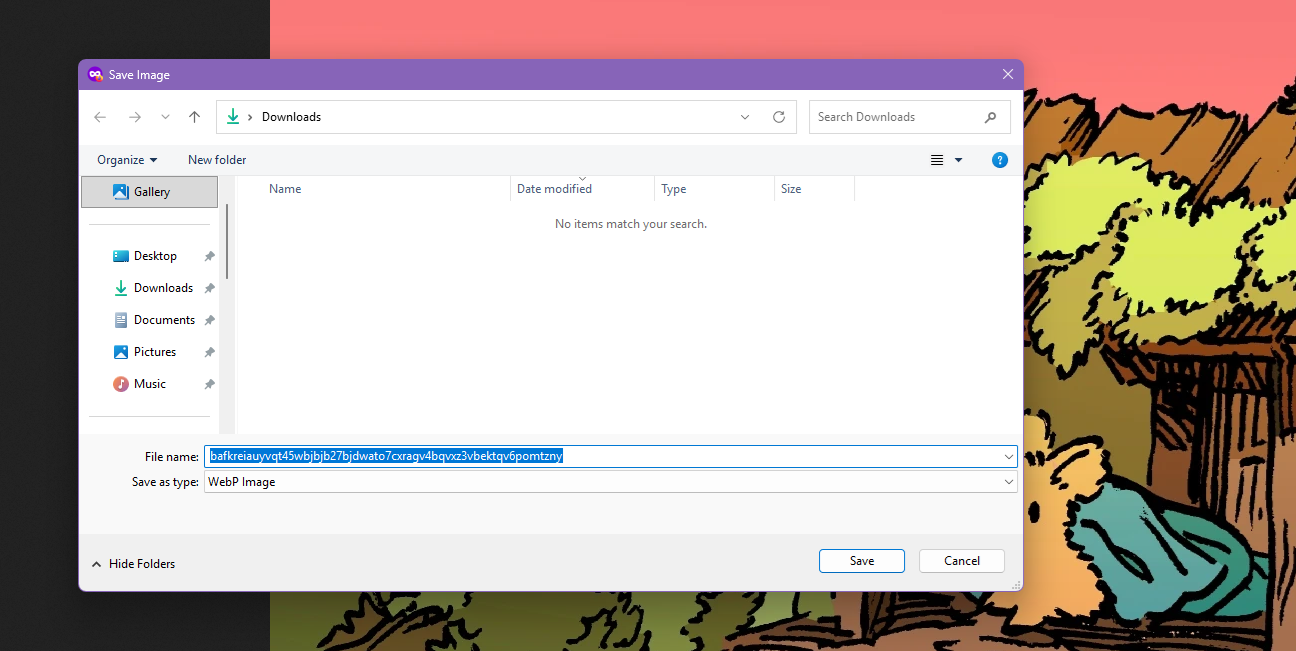Screen dimensions: 1296x651
Task: Select Gallery in the sidebar
Action: click(x=149, y=192)
